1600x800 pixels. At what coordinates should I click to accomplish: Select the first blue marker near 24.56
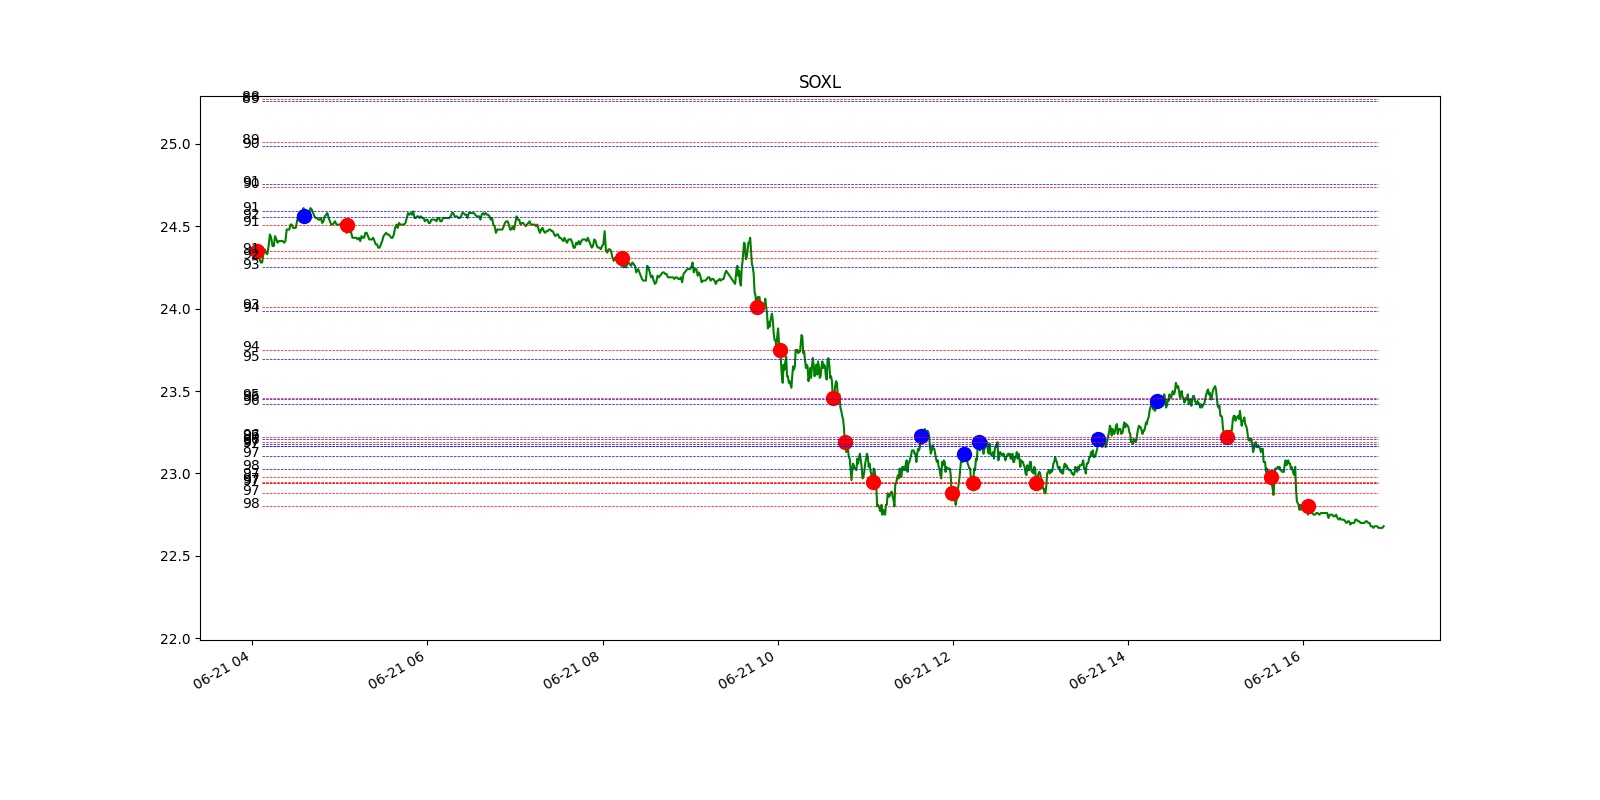304,216
